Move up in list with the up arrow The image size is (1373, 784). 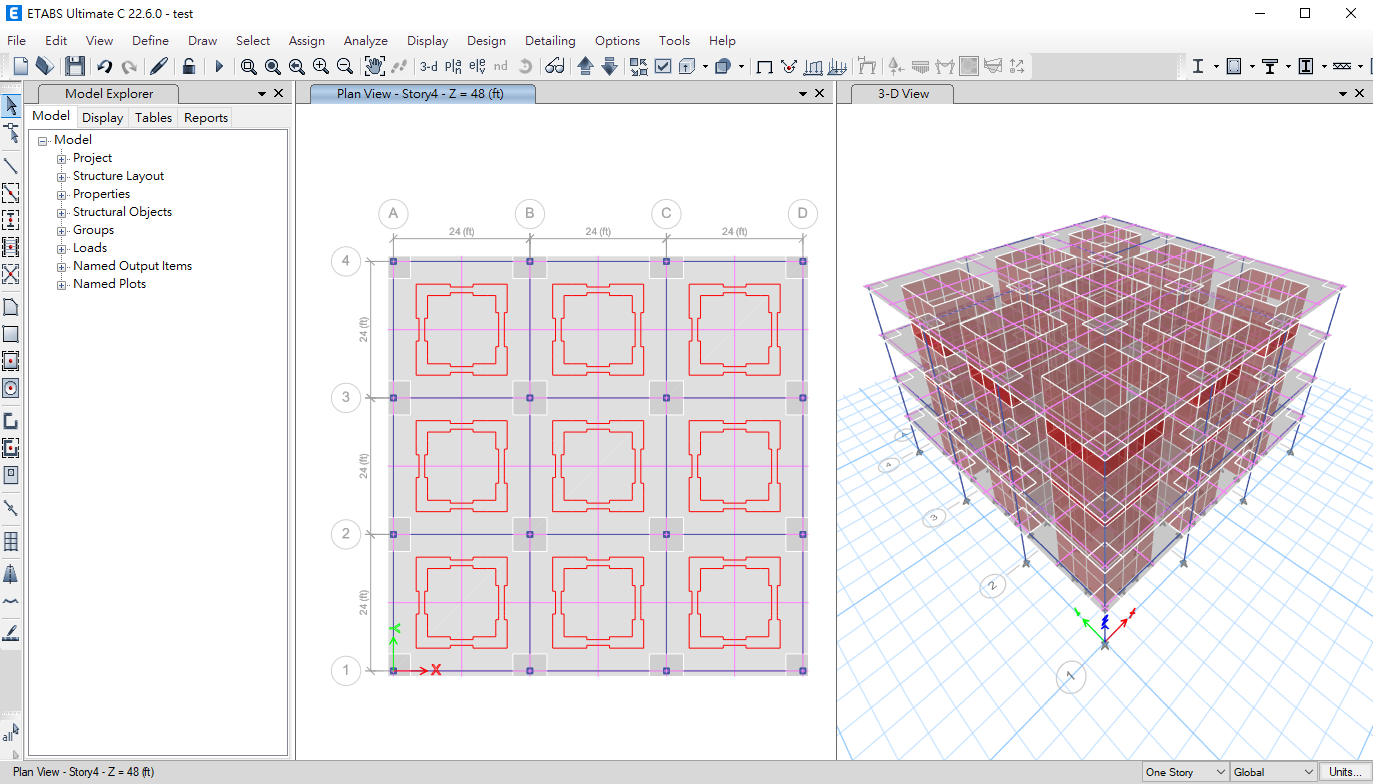585,66
